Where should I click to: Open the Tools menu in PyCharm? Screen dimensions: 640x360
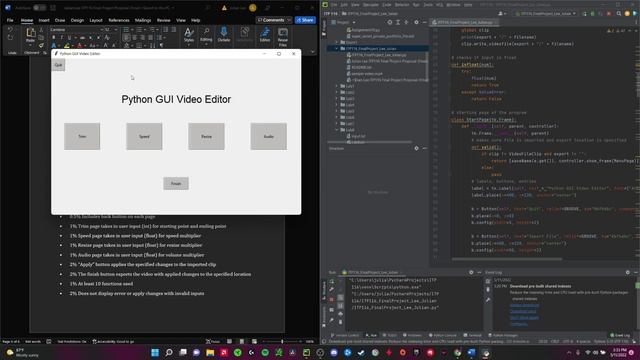click(x=428, y=4)
